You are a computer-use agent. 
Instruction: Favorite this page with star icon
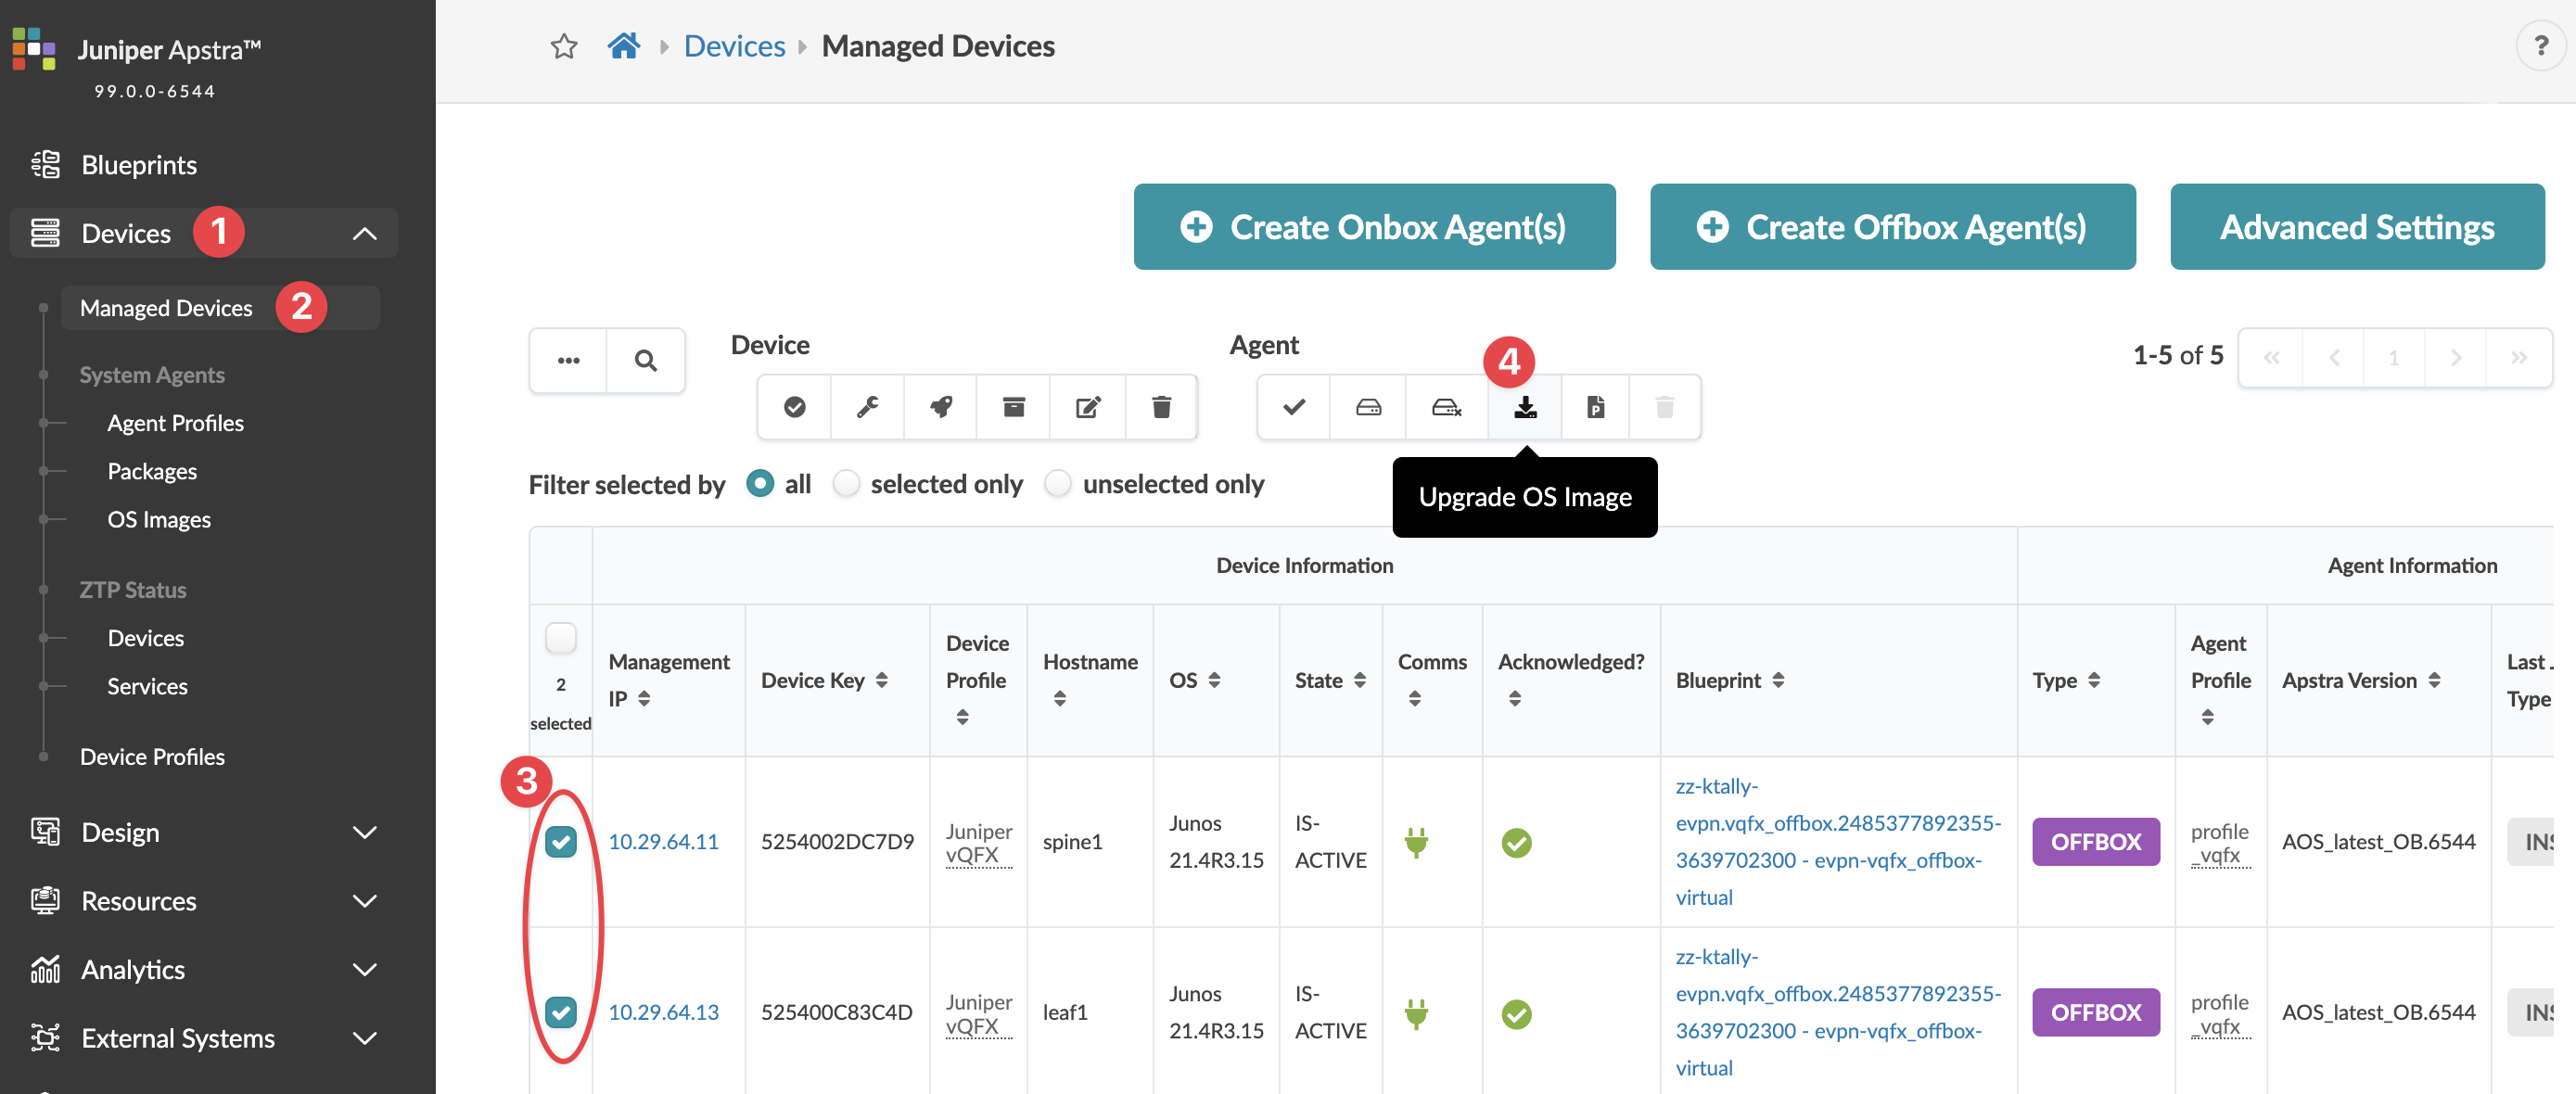point(564,46)
